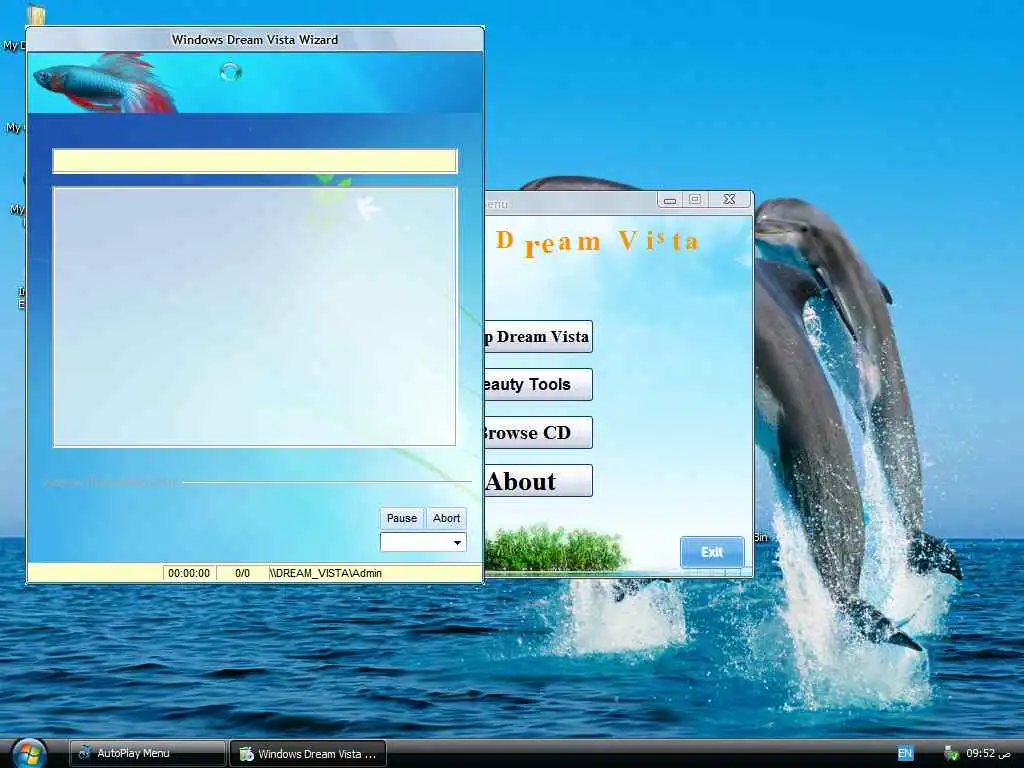
Task: Open Beauty Tools from AutoPlay menu
Action: coord(538,385)
